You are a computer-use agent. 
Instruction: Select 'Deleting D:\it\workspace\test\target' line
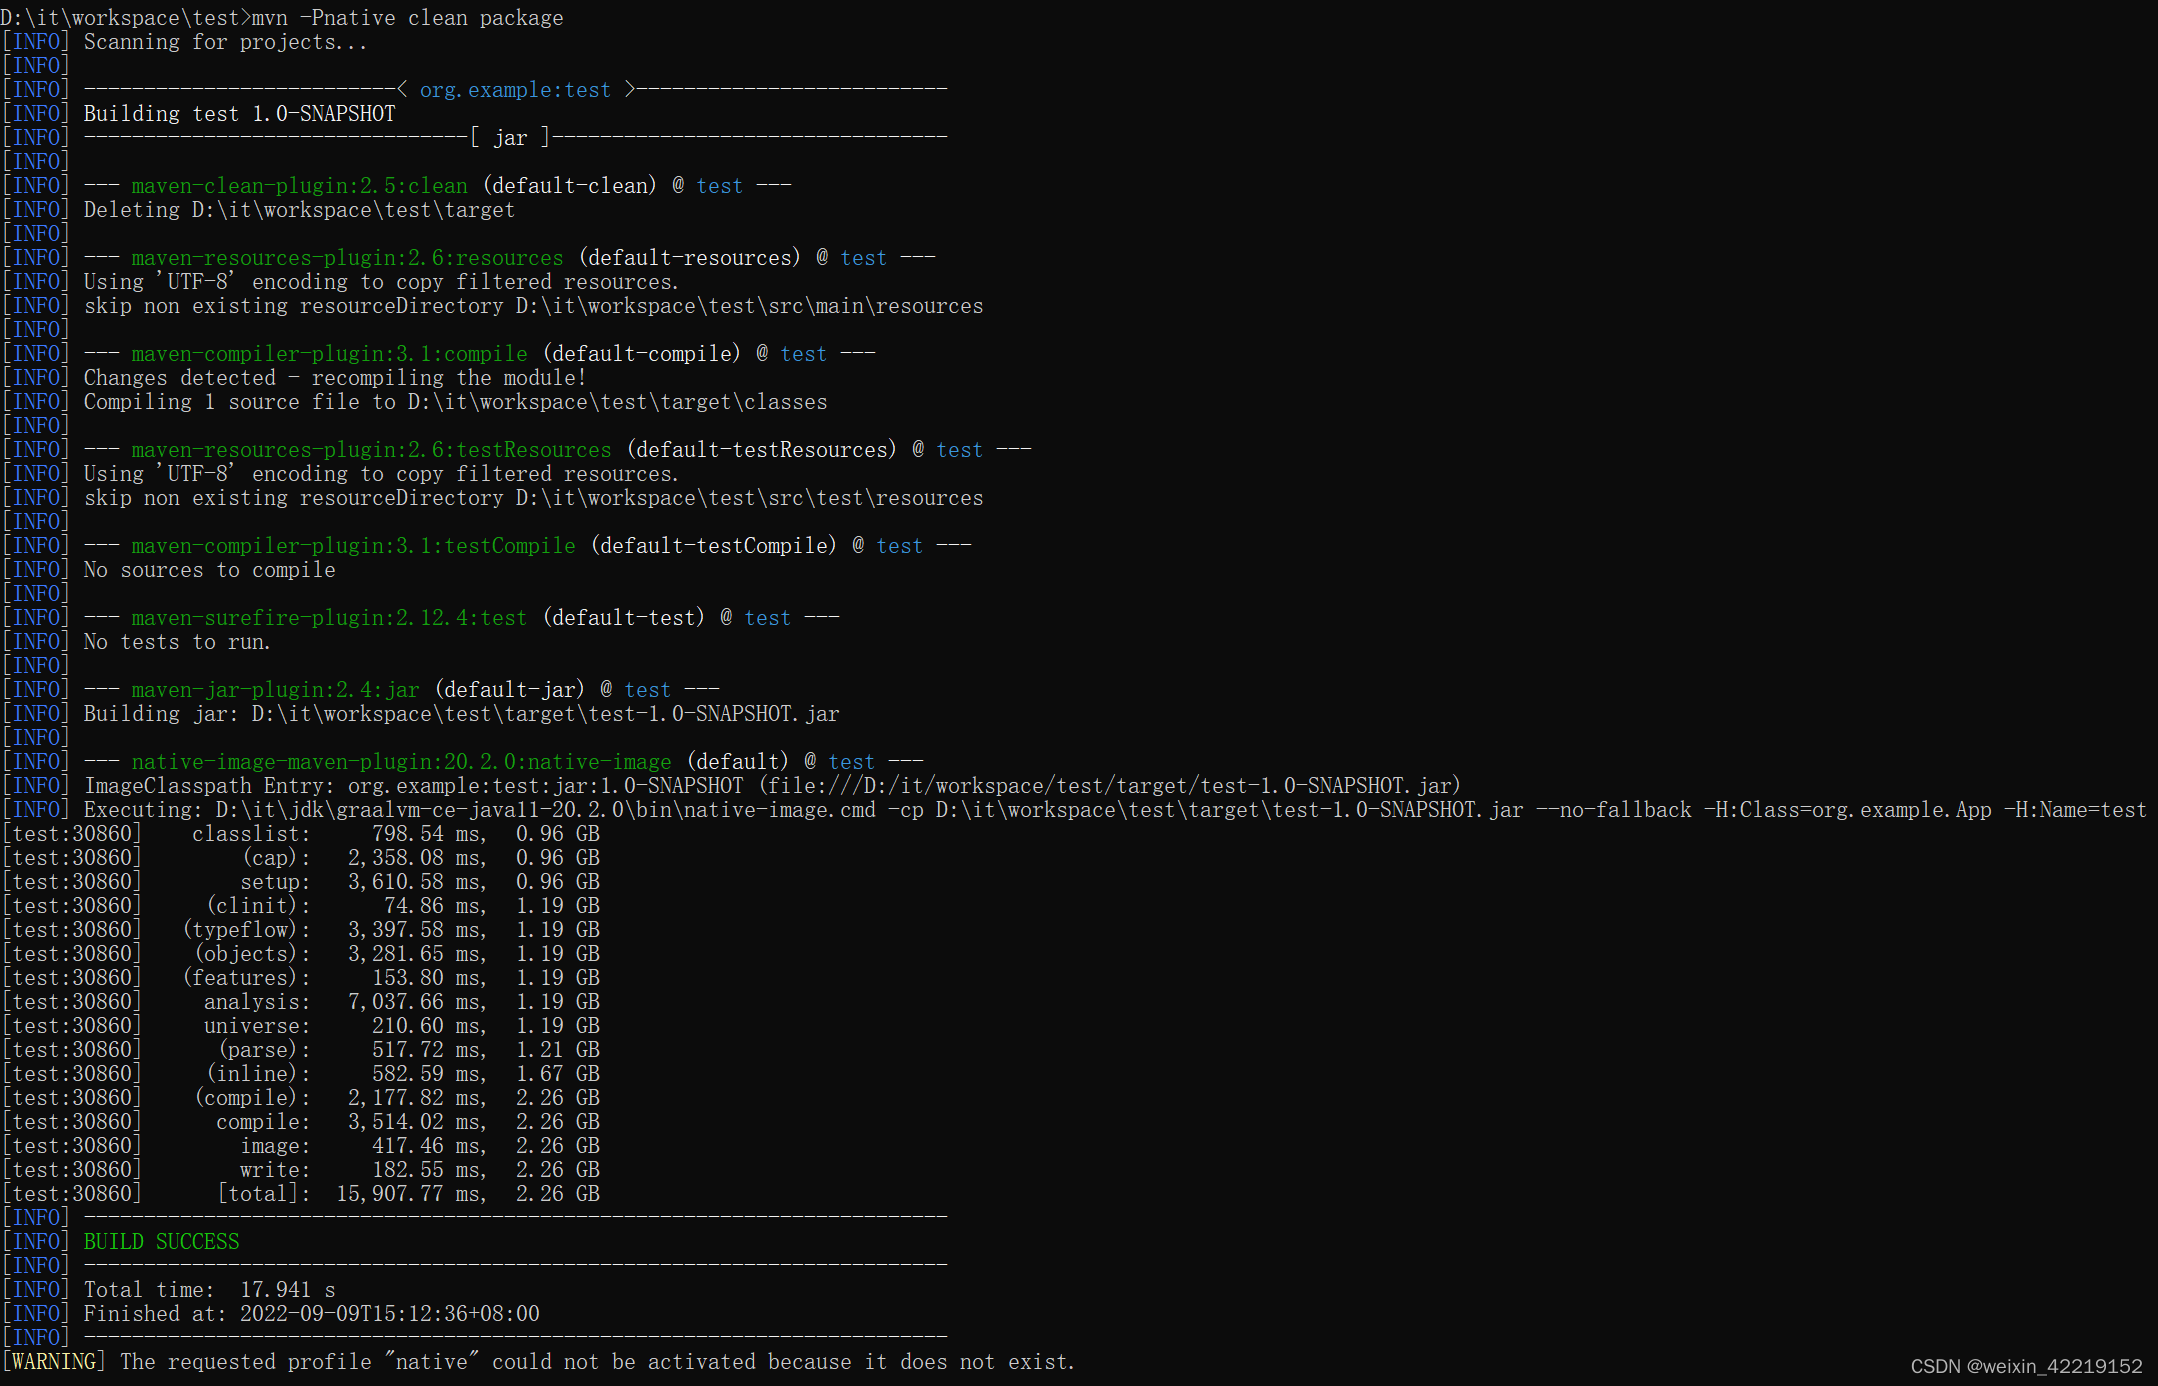(x=299, y=210)
